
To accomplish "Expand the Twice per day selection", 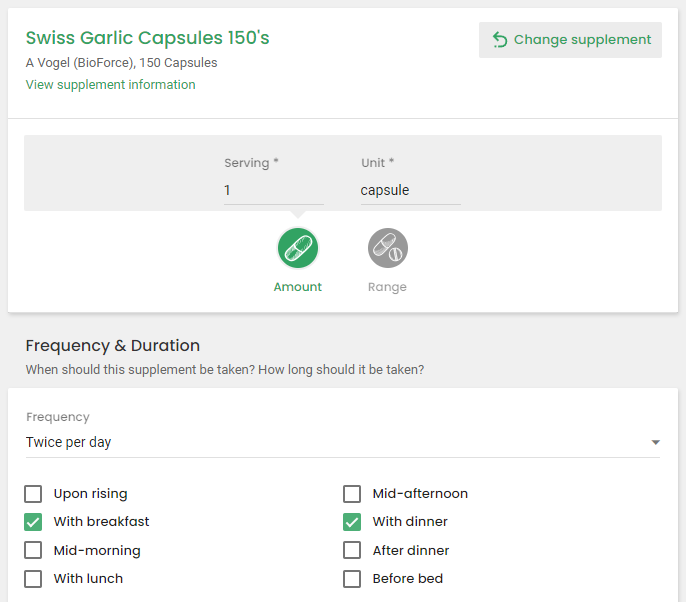I will click(x=343, y=442).
